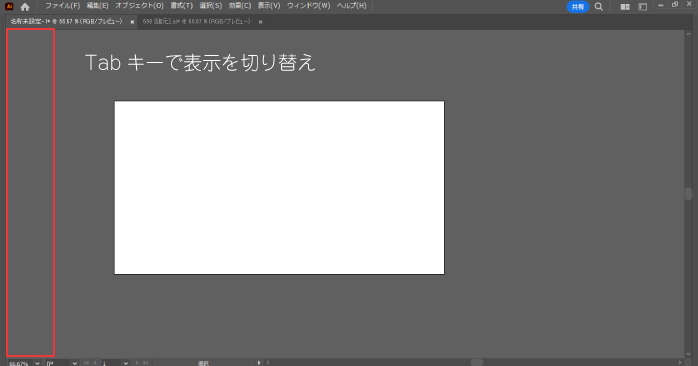Open the ファイル(F) menu

point(62,6)
